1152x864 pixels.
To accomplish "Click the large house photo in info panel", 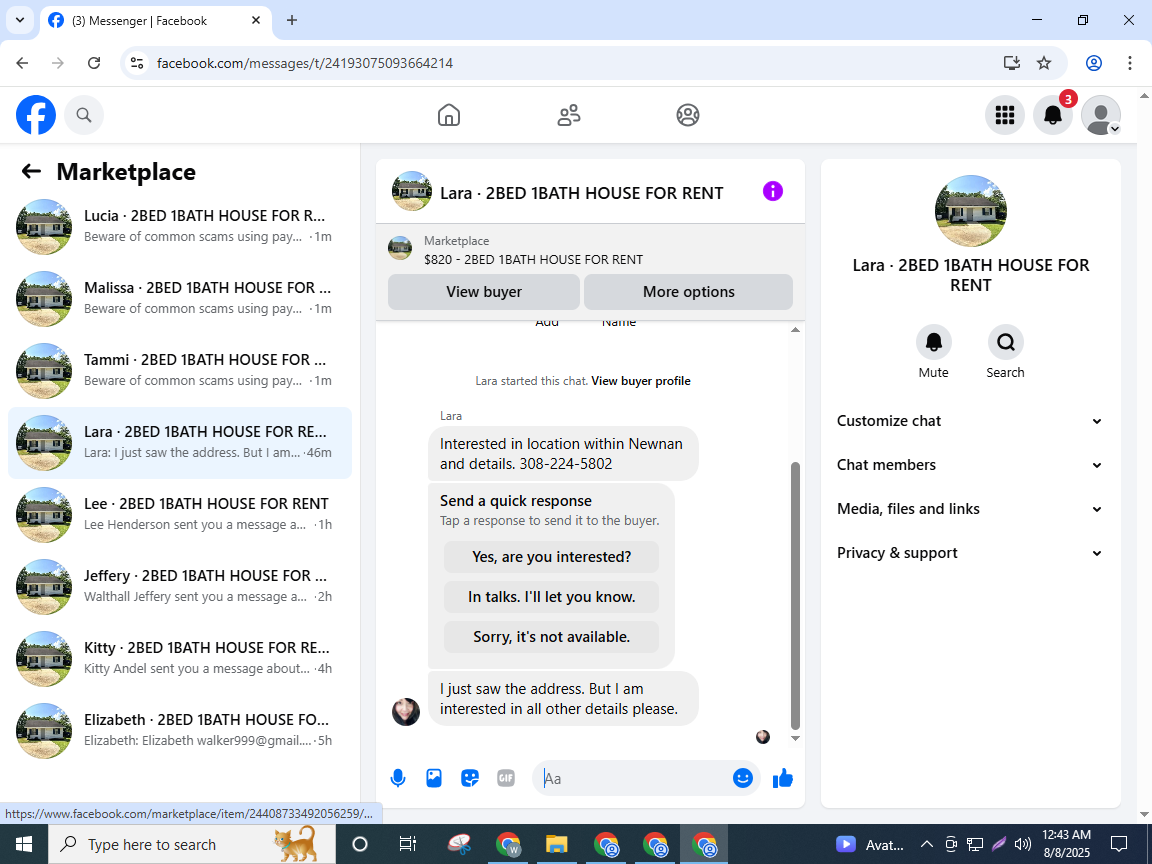I will pyautogui.click(x=971, y=211).
